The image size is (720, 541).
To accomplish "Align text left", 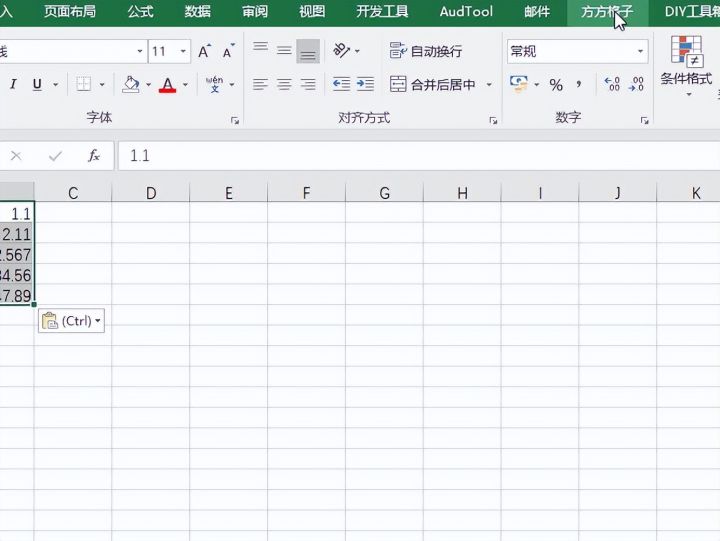I will [260, 85].
